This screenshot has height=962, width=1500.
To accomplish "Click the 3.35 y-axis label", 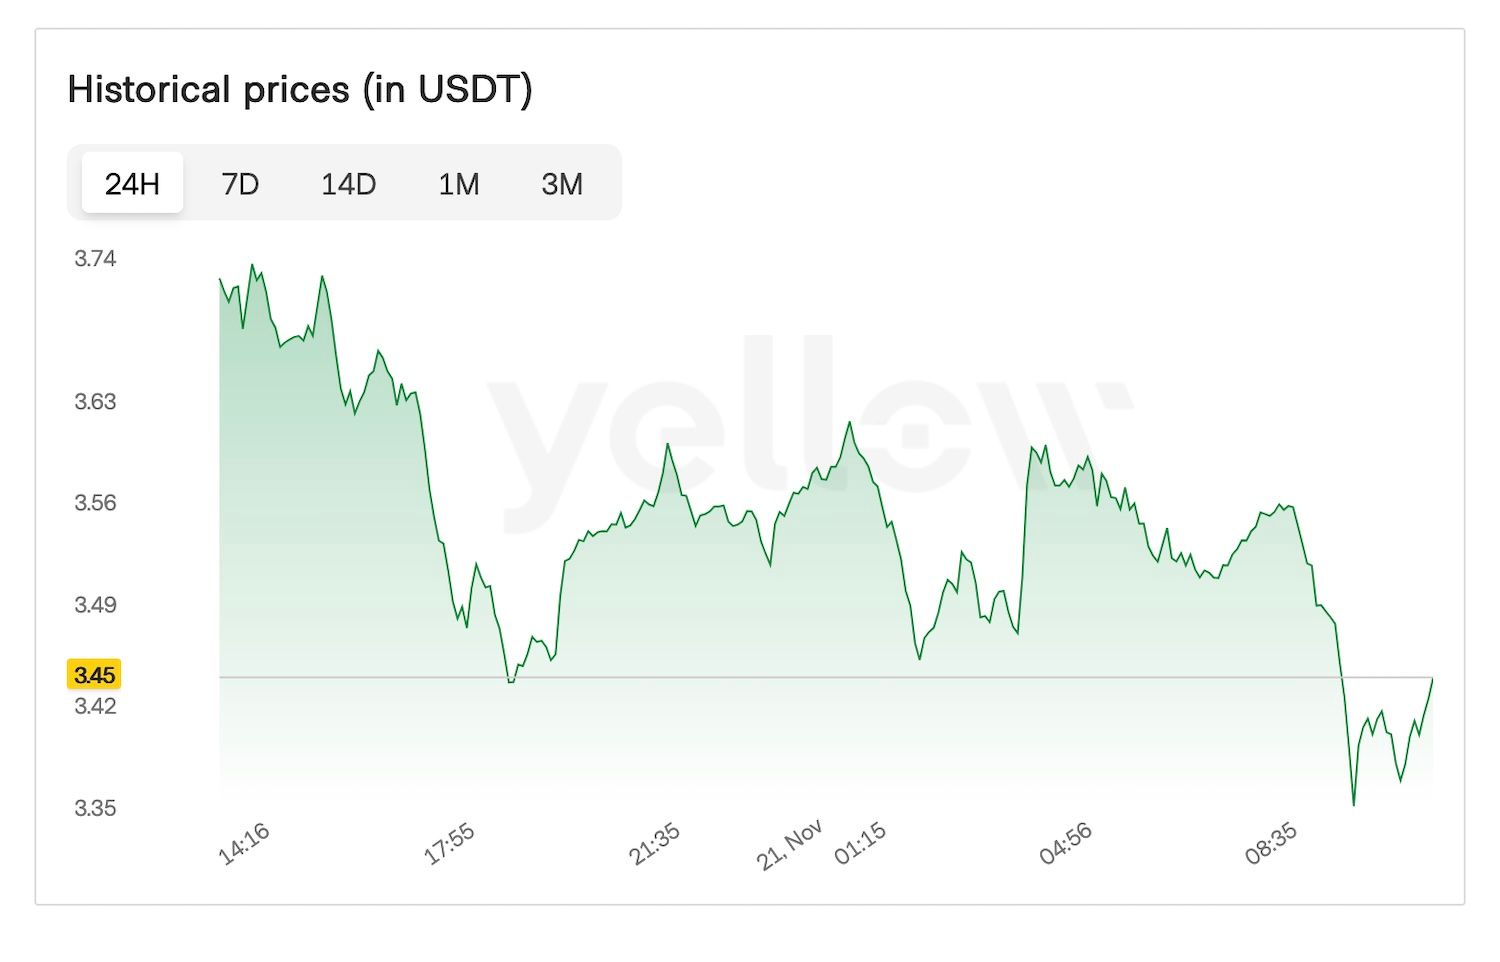I will tap(95, 808).
